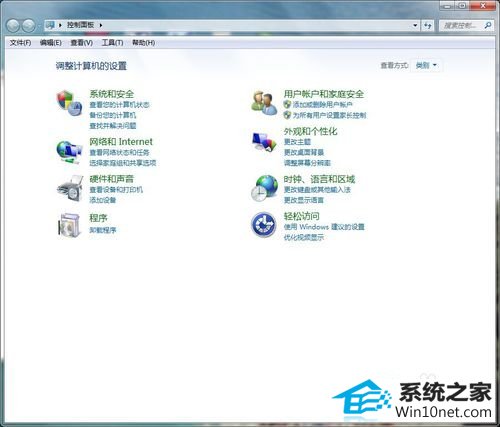
Task: Open the System and Security shield icon
Action: [x=69, y=103]
